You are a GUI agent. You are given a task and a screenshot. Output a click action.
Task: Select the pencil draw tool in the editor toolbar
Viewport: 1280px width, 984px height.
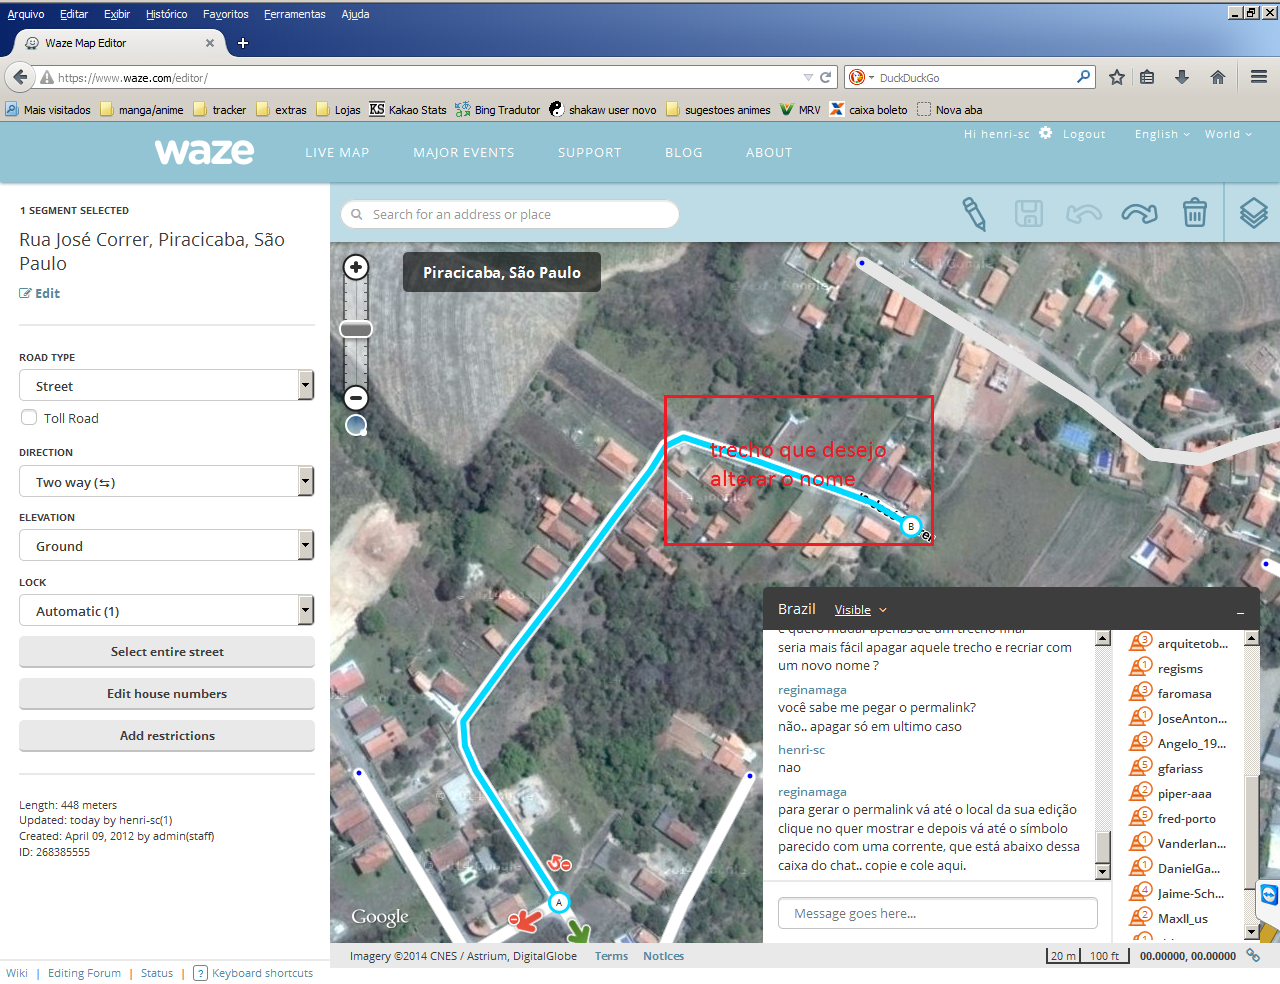974,214
